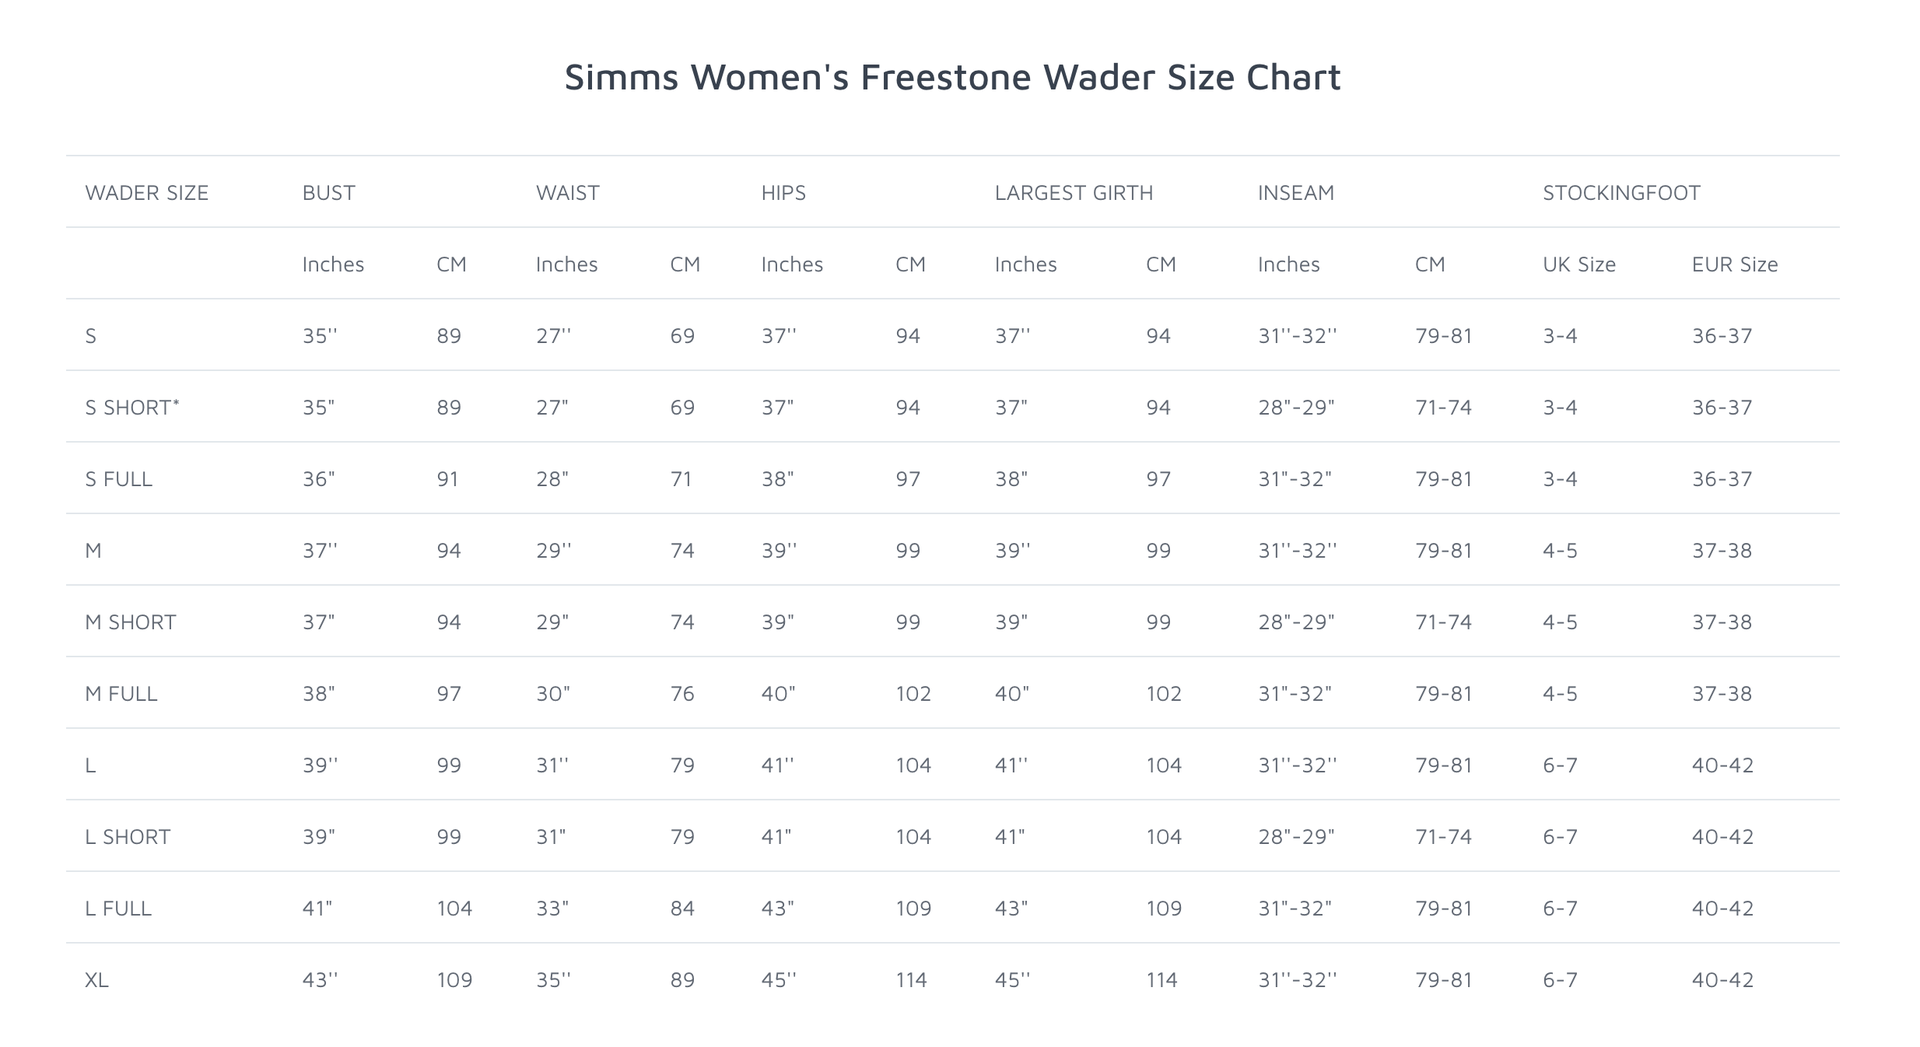Select the S SHORT* row label
The height and width of the screenshot is (1047, 1920).
point(132,408)
